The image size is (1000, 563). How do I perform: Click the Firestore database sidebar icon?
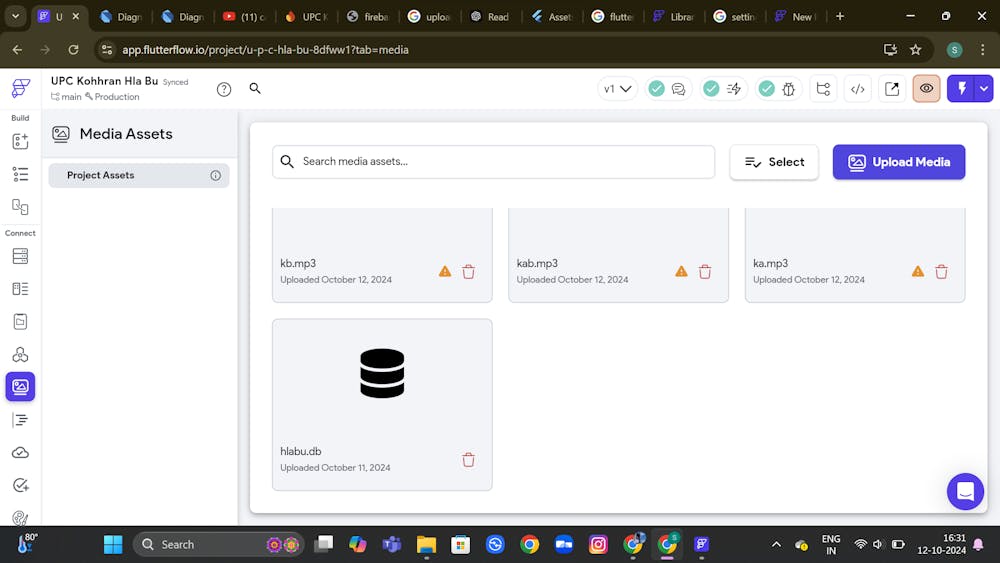(x=20, y=256)
